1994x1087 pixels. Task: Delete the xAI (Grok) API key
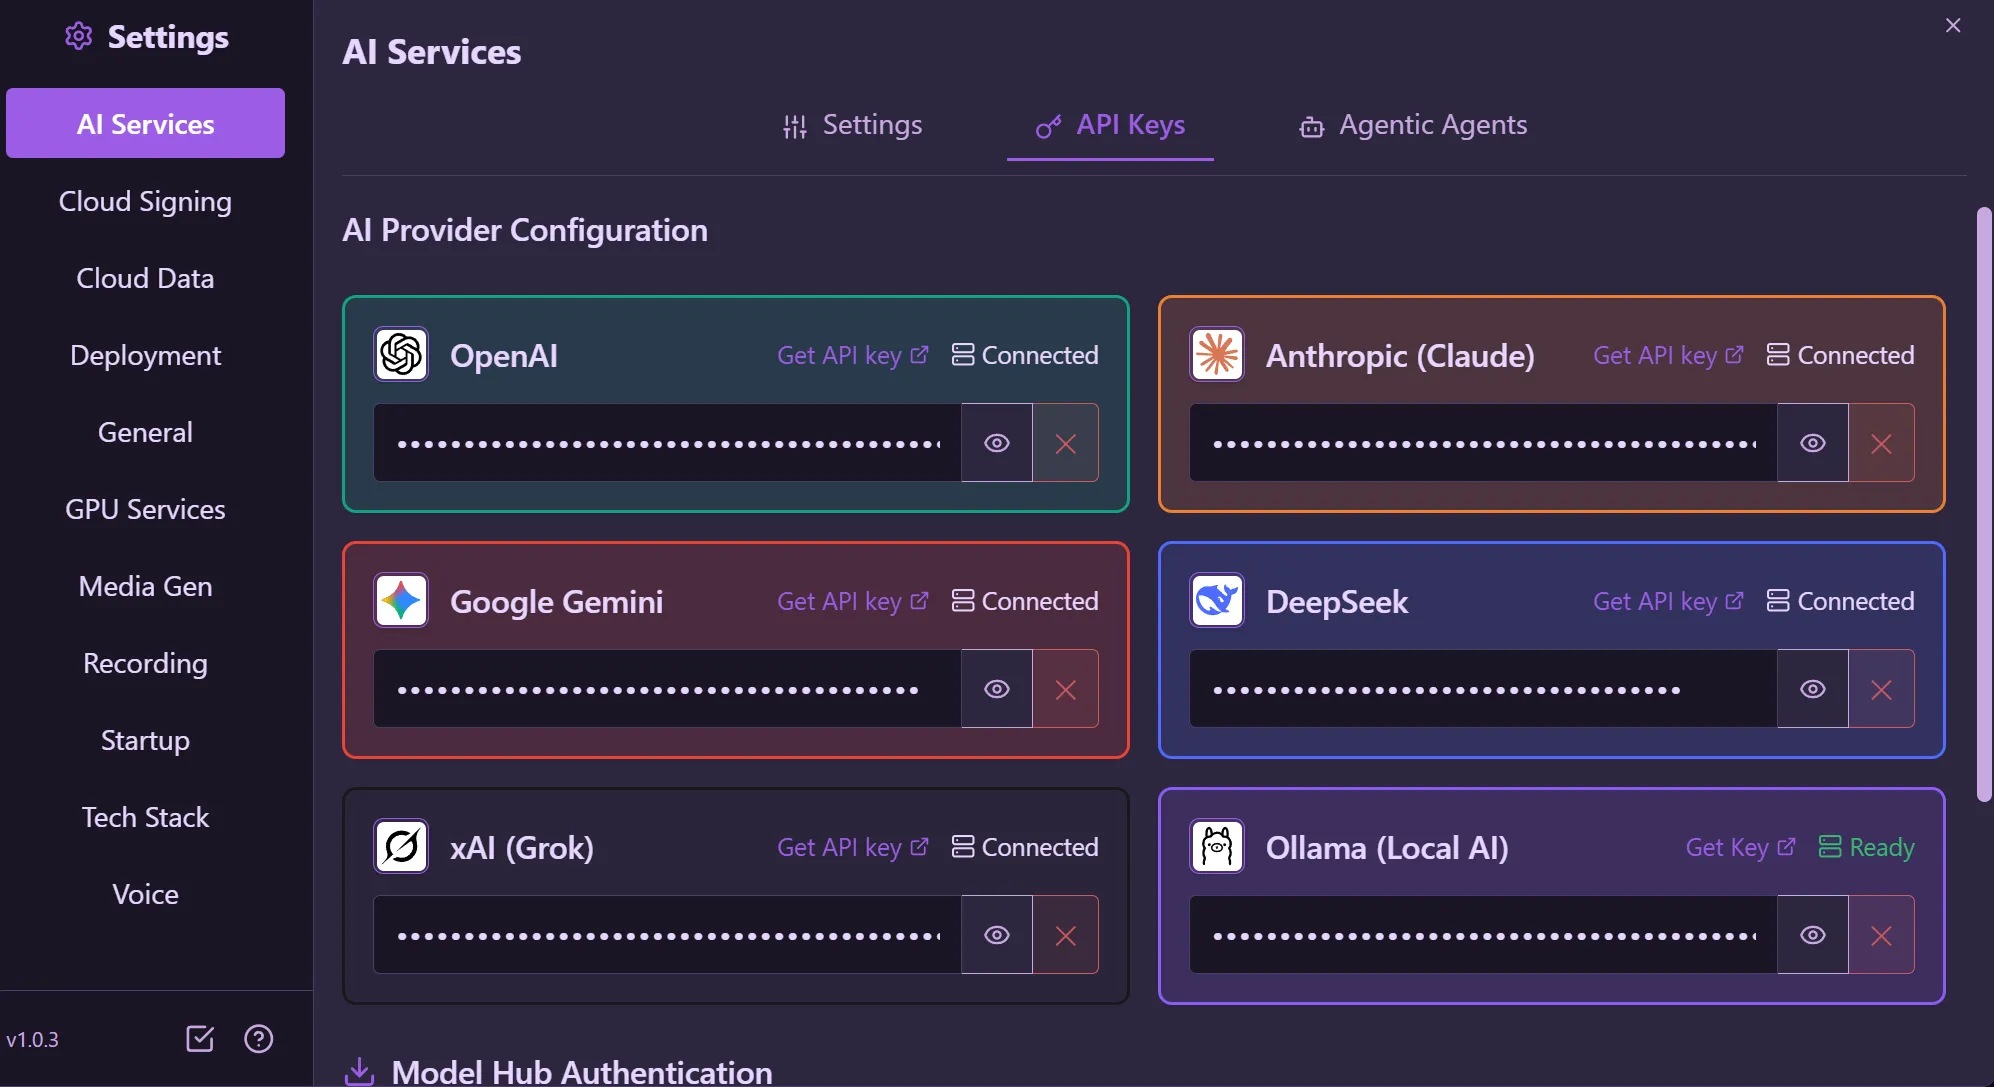1066,935
